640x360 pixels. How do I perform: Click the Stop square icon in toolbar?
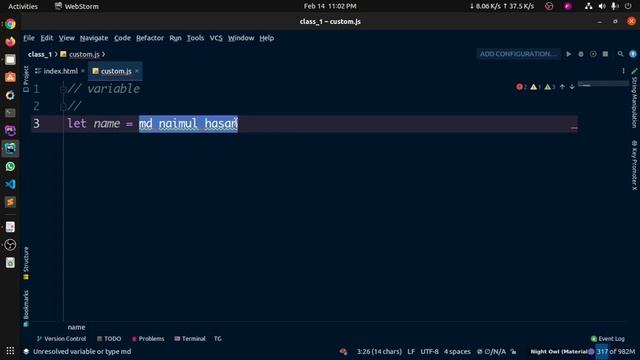click(605, 54)
